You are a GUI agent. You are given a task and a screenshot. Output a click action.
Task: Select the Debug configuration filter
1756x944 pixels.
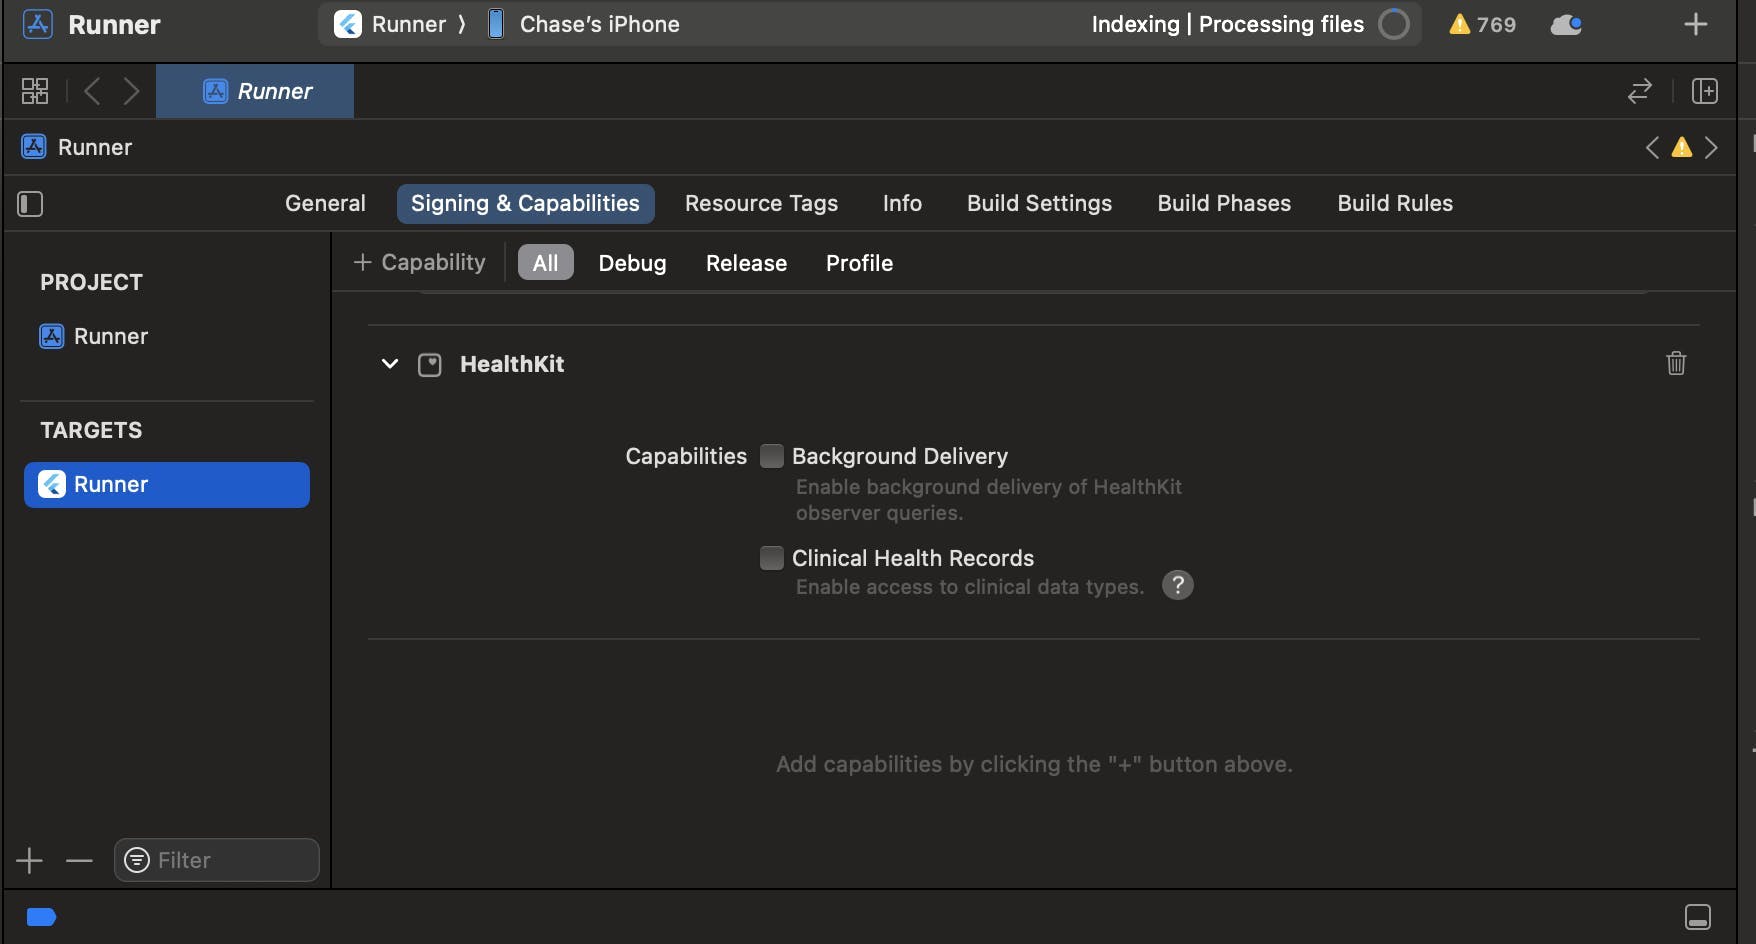point(632,263)
